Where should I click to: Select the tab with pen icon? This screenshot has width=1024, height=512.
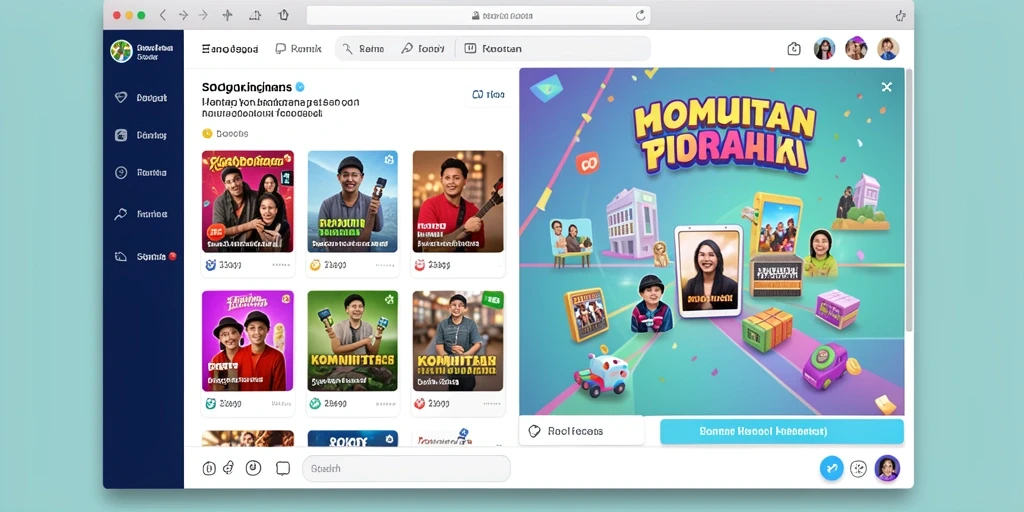coord(423,48)
